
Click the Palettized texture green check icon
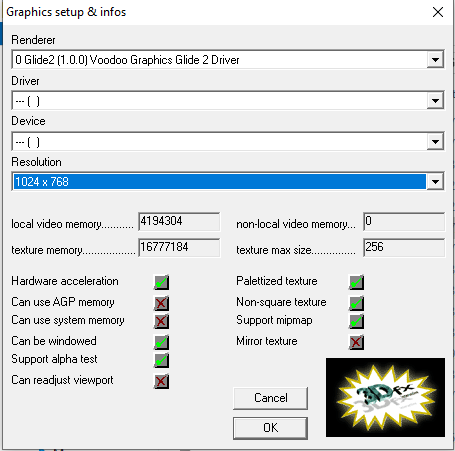point(356,282)
